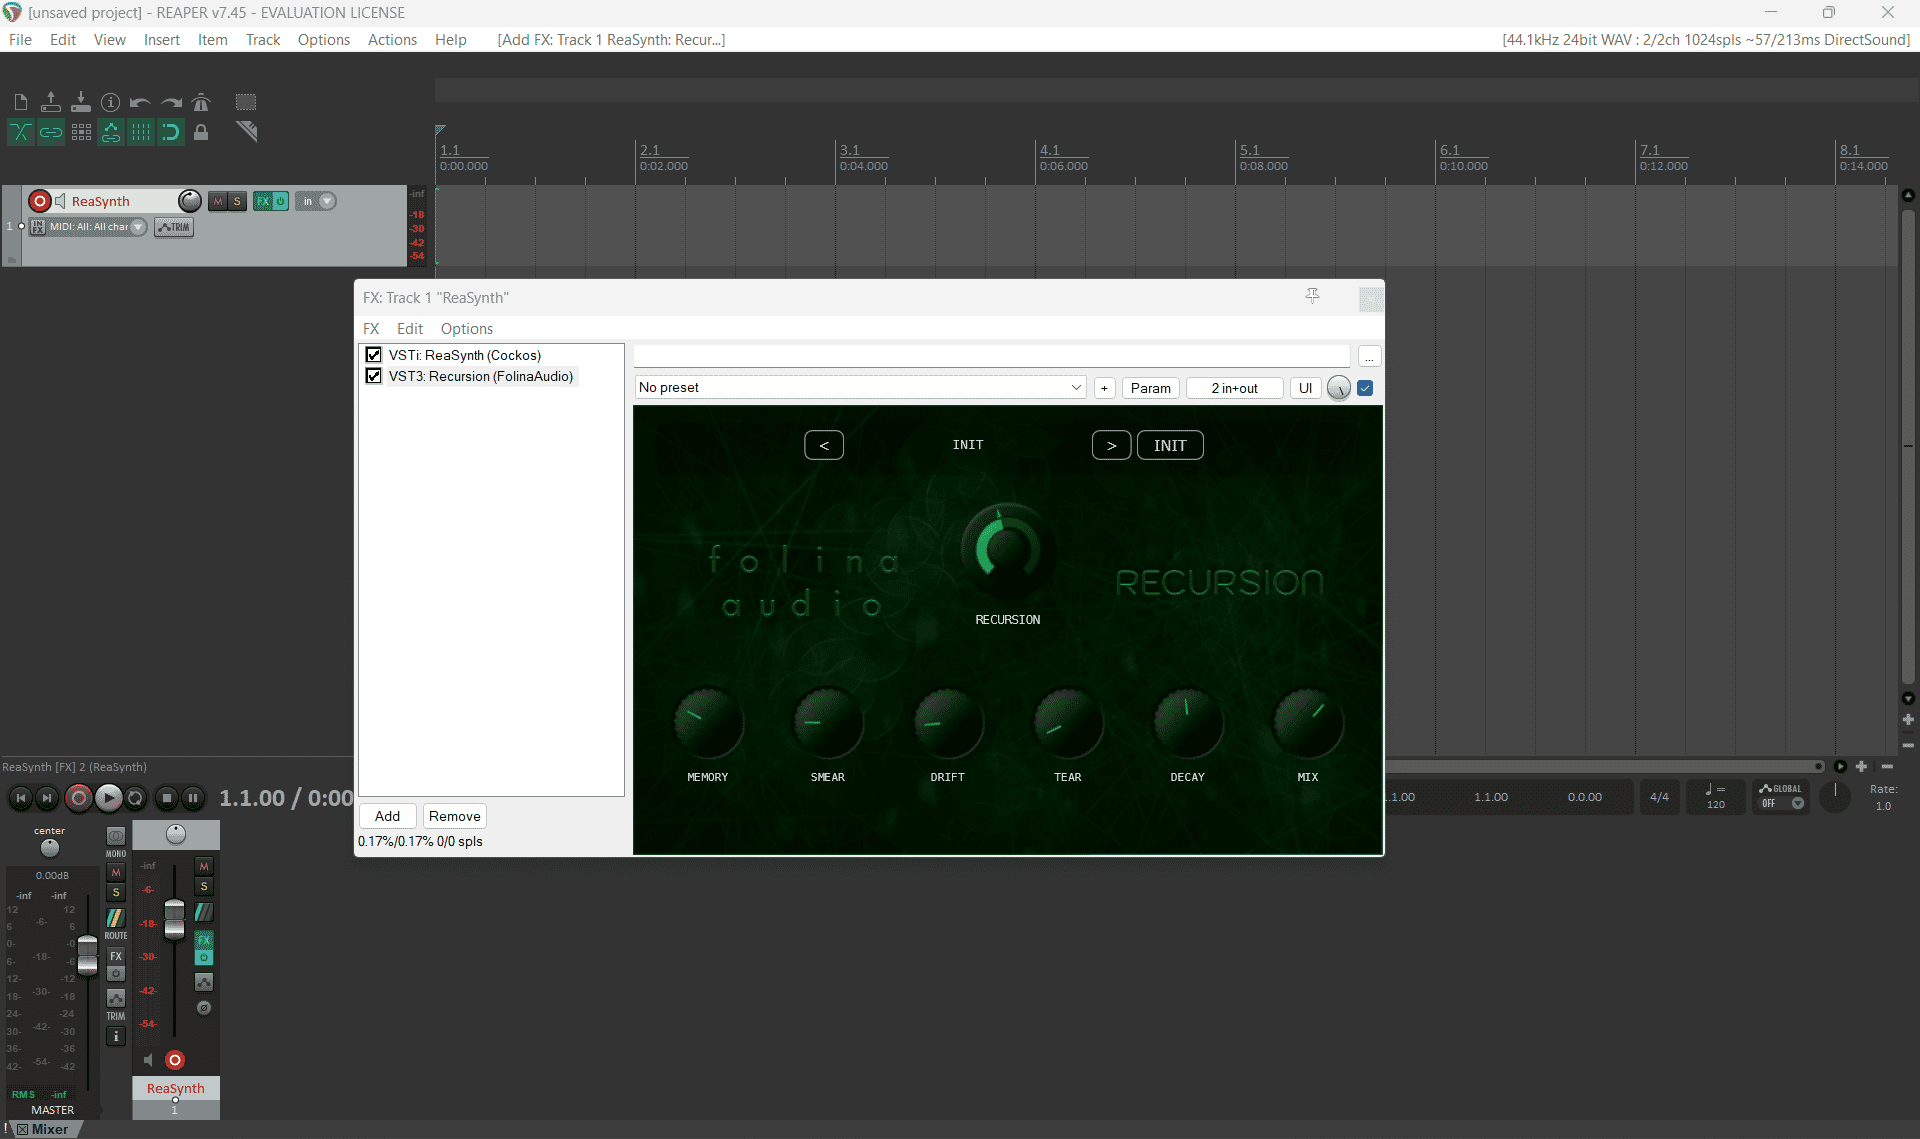Toggle the lock padlock icon
This screenshot has width=1920, height=1139.
click(201, 132)
